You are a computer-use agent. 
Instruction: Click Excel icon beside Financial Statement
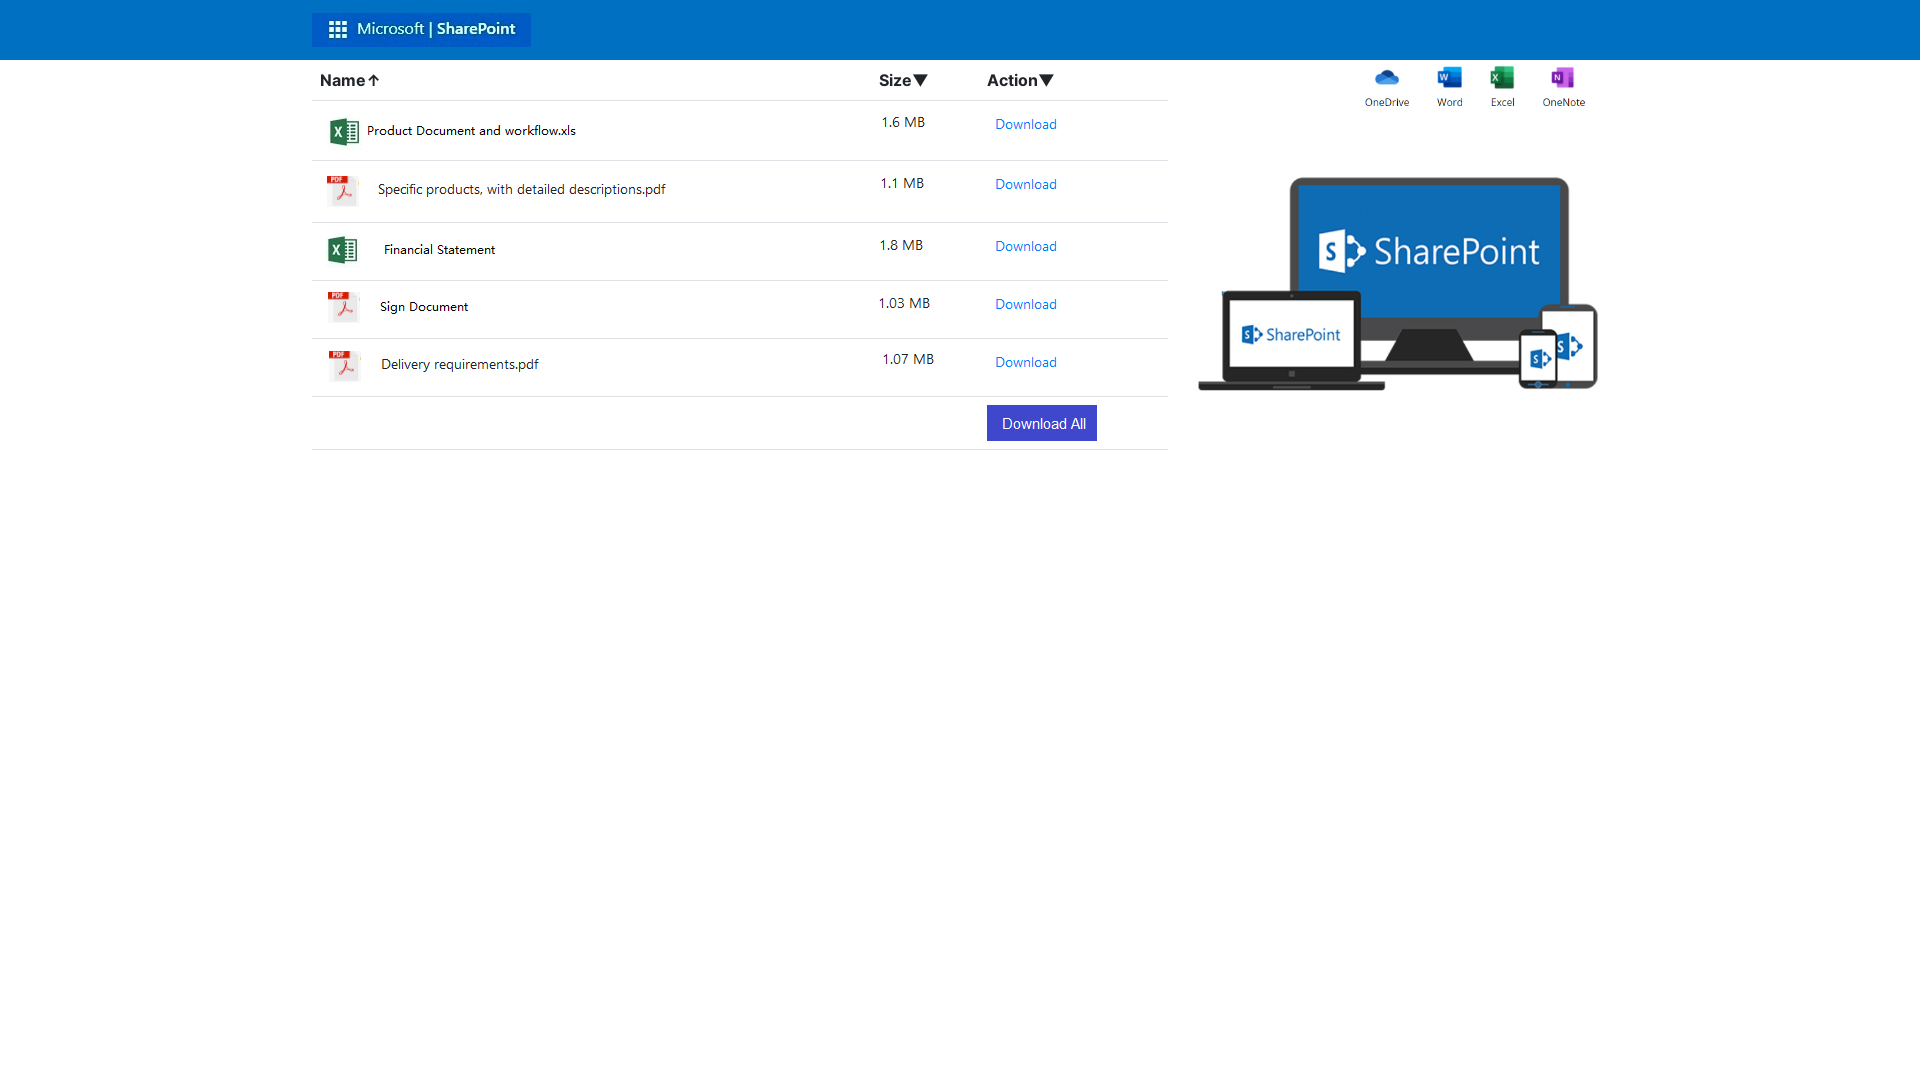point(342,250)
